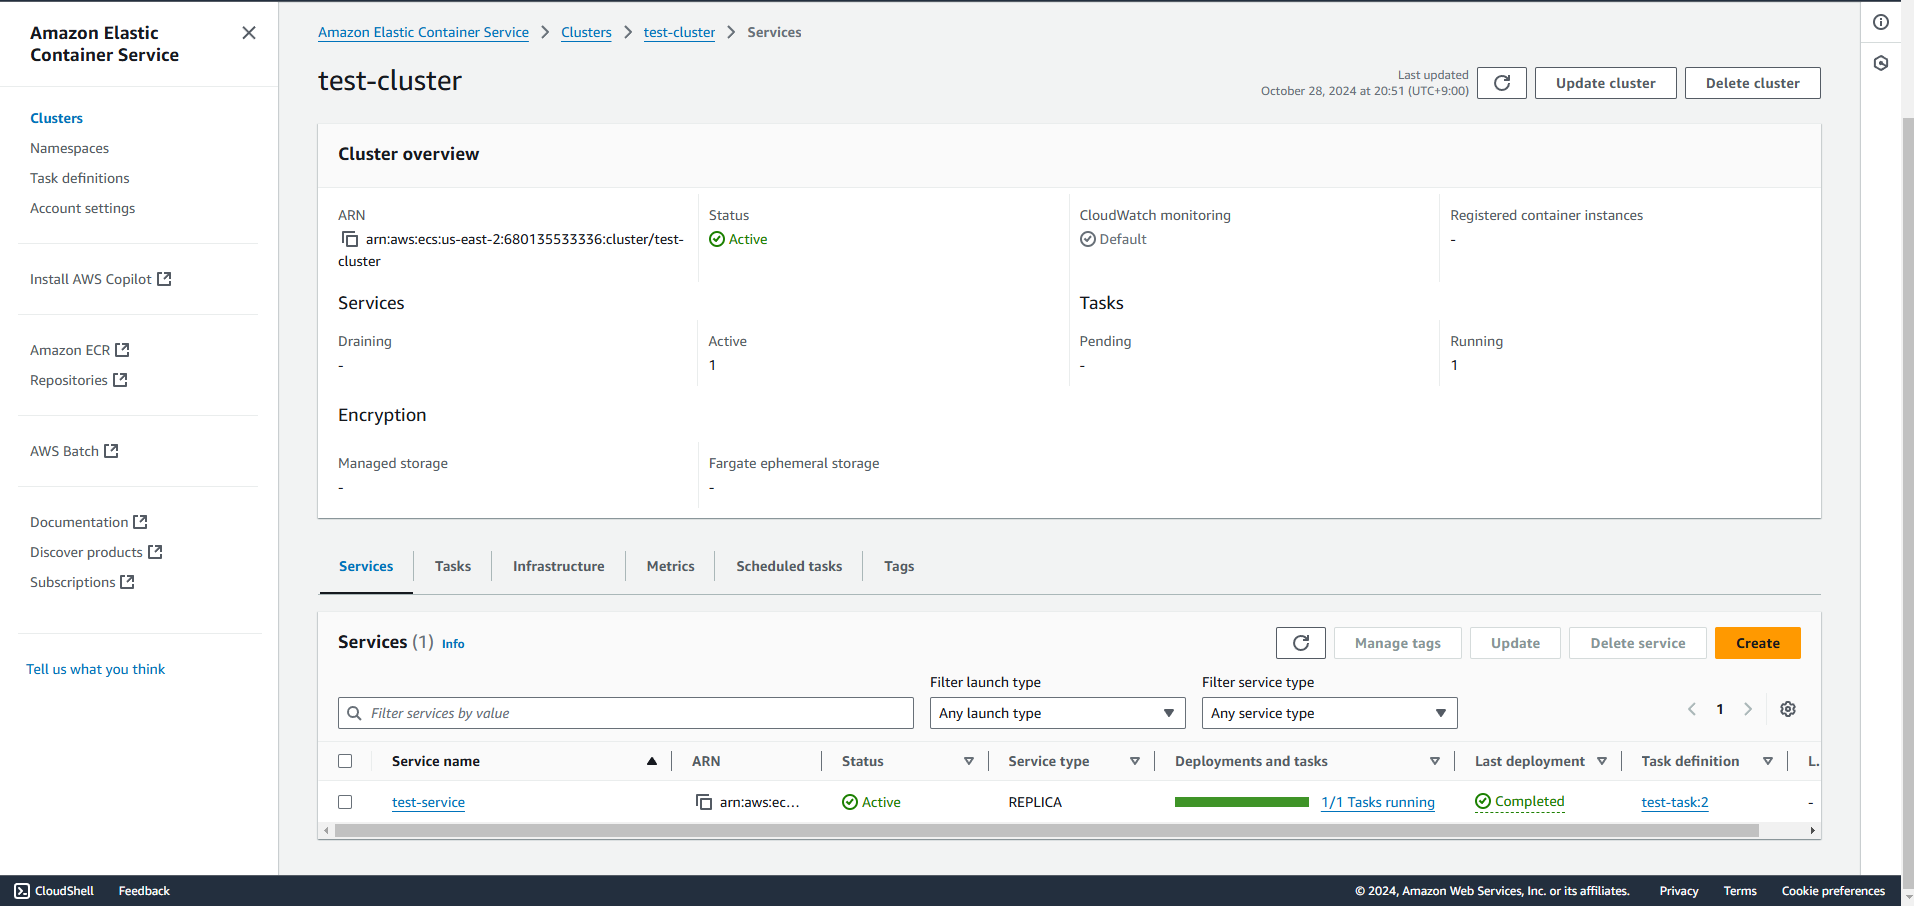Switch to the Services tab
Viewport: 1914px width, 906px height.
[x=366, y=566]
